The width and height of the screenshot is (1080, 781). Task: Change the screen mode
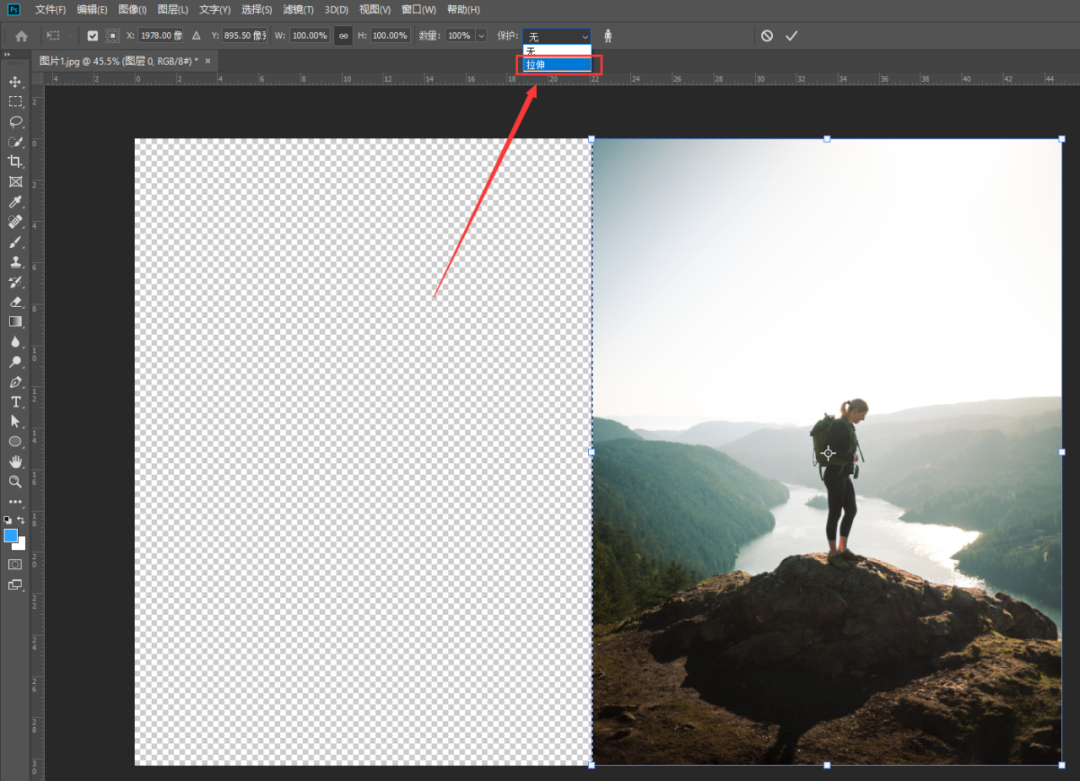coord(15,585)
